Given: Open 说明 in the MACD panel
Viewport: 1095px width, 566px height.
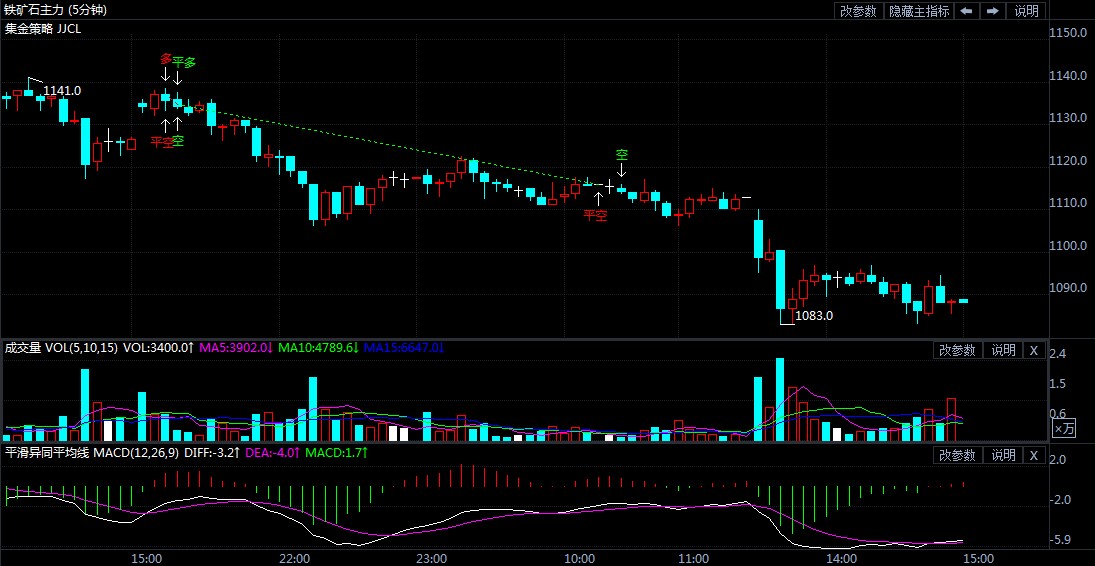Looking at the screenshot, I should (x=1004, y=455).
